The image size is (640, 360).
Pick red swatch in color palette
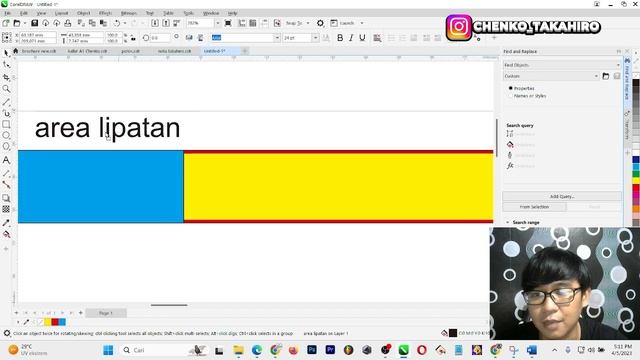tap(636, 188)
